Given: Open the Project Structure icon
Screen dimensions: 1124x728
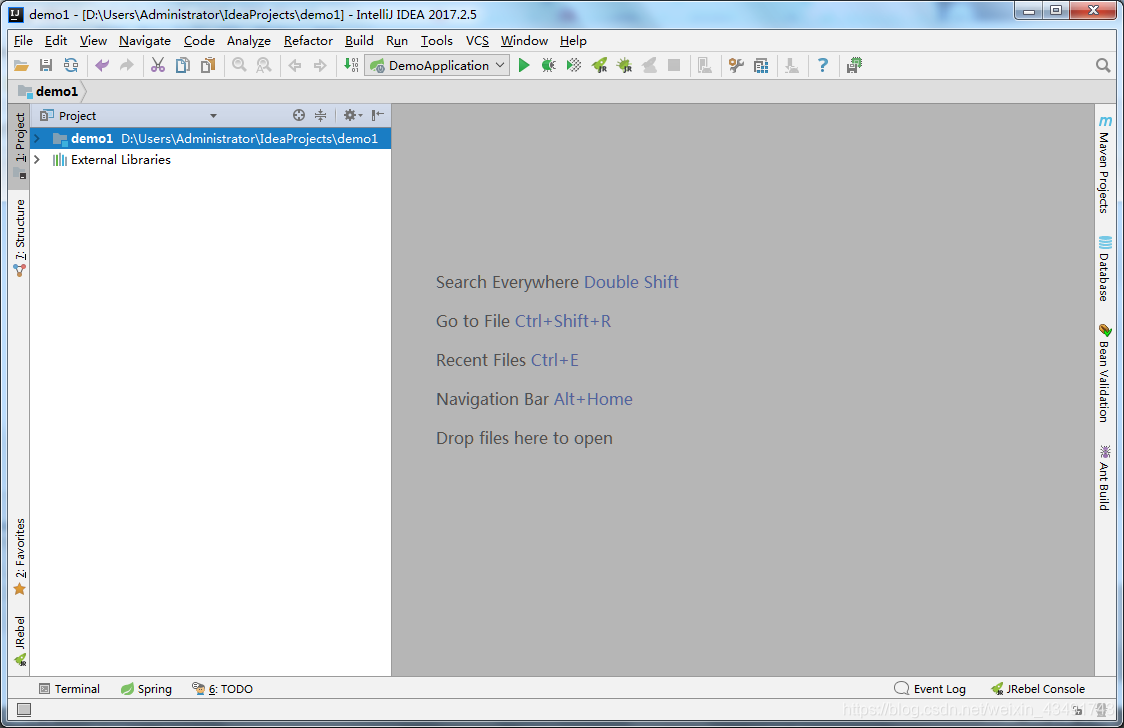Looking at the screenshot, I should pyautogui.click(x=761, y=66).
